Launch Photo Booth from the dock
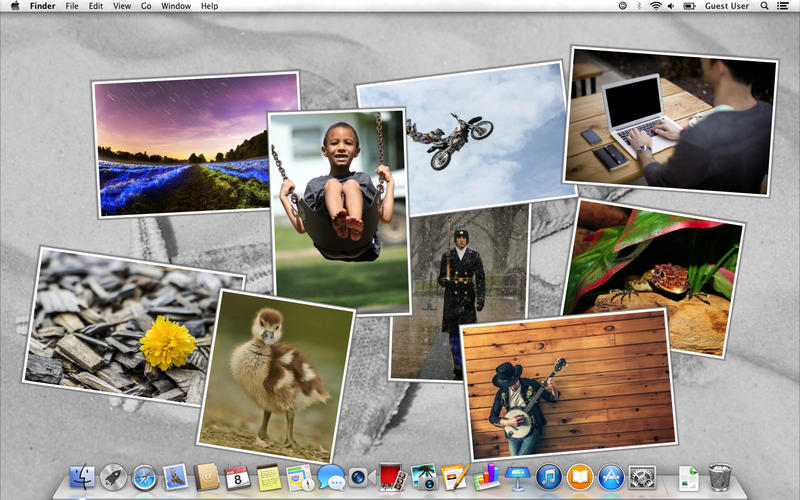The width and height of the screenshot is (800, 500). pos(392,478)
